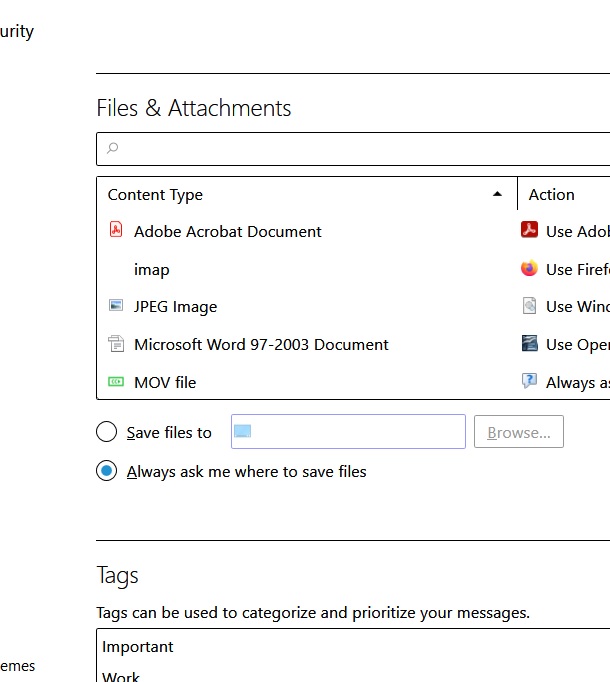Click the Firefox action icon for imap

click(530, 269)
